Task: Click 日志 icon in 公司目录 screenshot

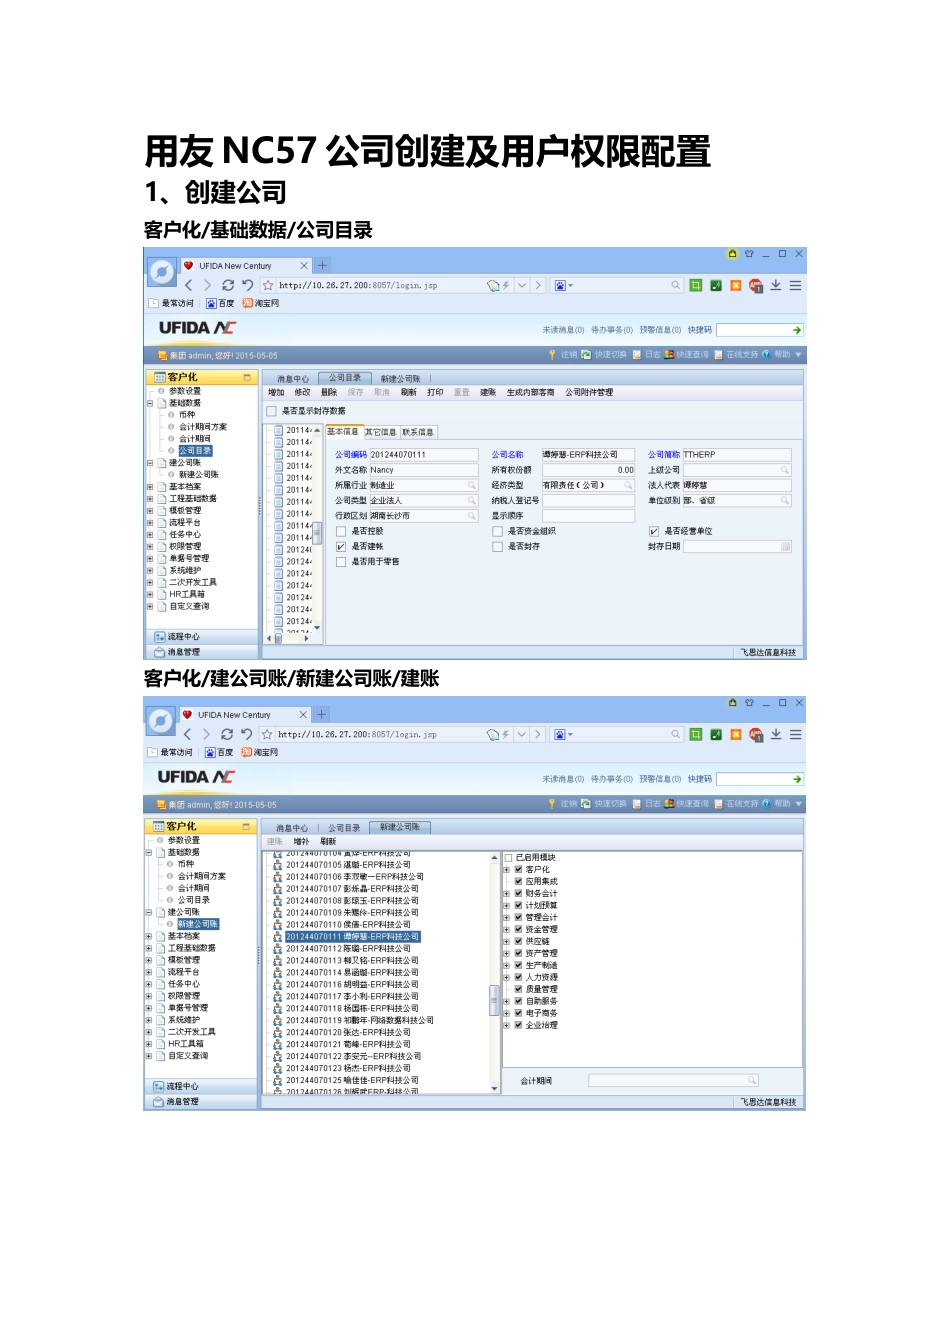Action: (x=636, y=355)
